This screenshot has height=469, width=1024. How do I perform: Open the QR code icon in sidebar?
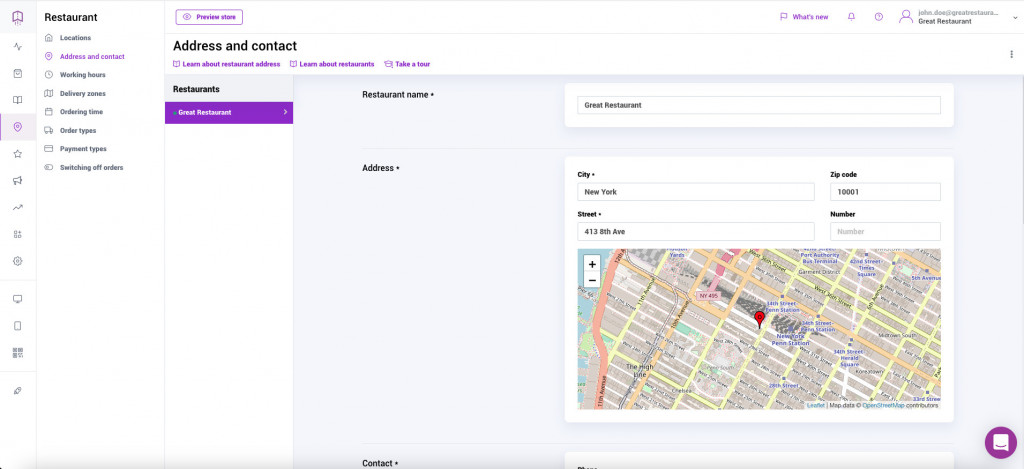17,352
